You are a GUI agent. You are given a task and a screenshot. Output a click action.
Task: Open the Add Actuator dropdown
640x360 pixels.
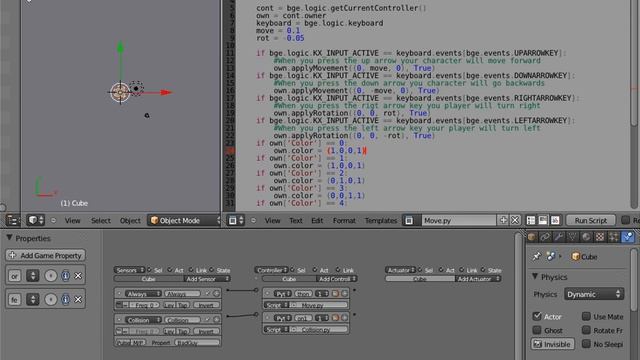pos(478,279)
